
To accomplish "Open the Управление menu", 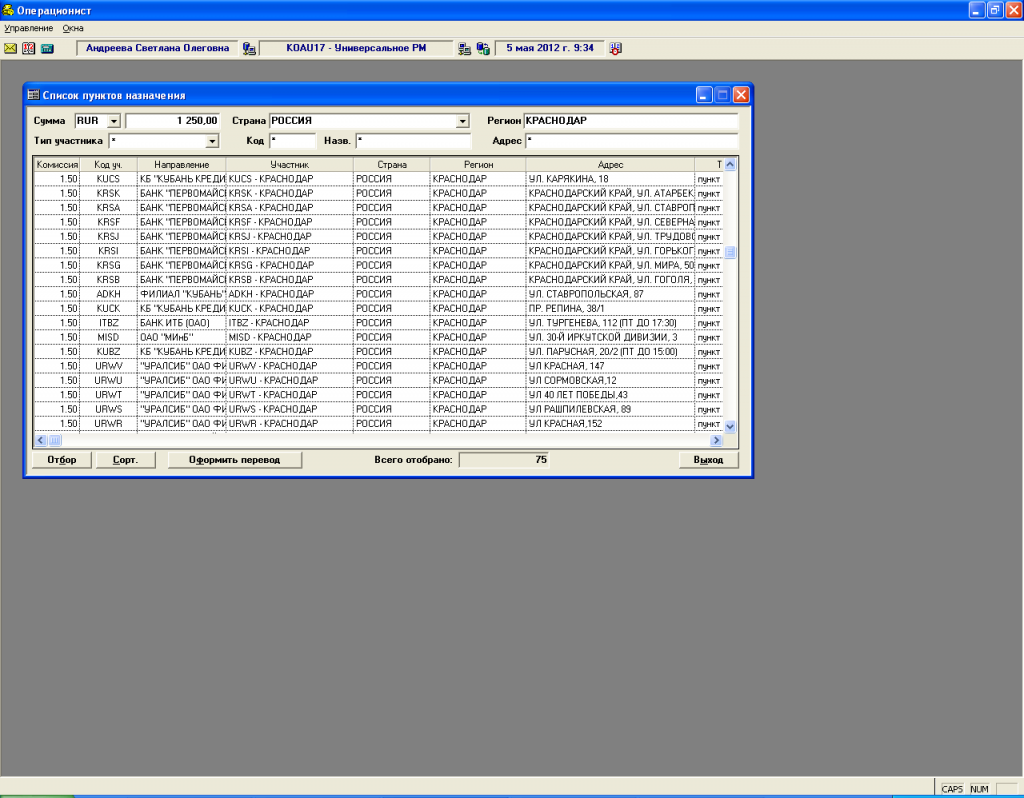I will (28, 28).
